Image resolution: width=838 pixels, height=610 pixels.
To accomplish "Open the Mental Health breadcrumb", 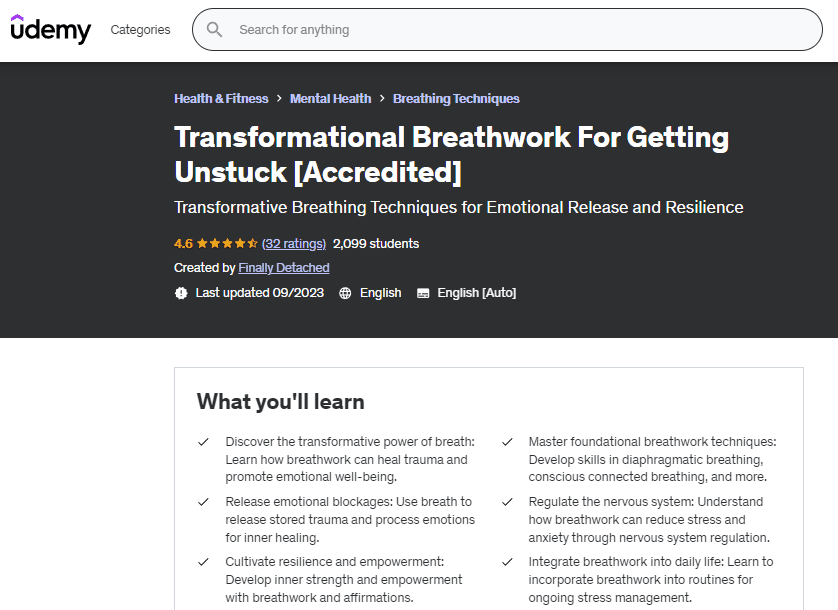I will [x=330, y=98].
